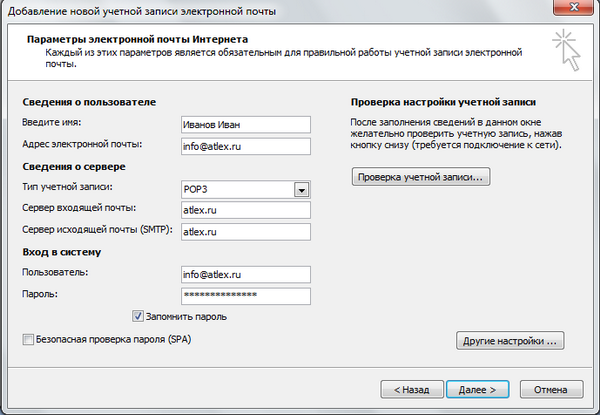Enable Безопасная проверка пароля (SPA) checkbox
Viewport: 600px width, 415px height.
pyautogui.click(x=28, y=339)
